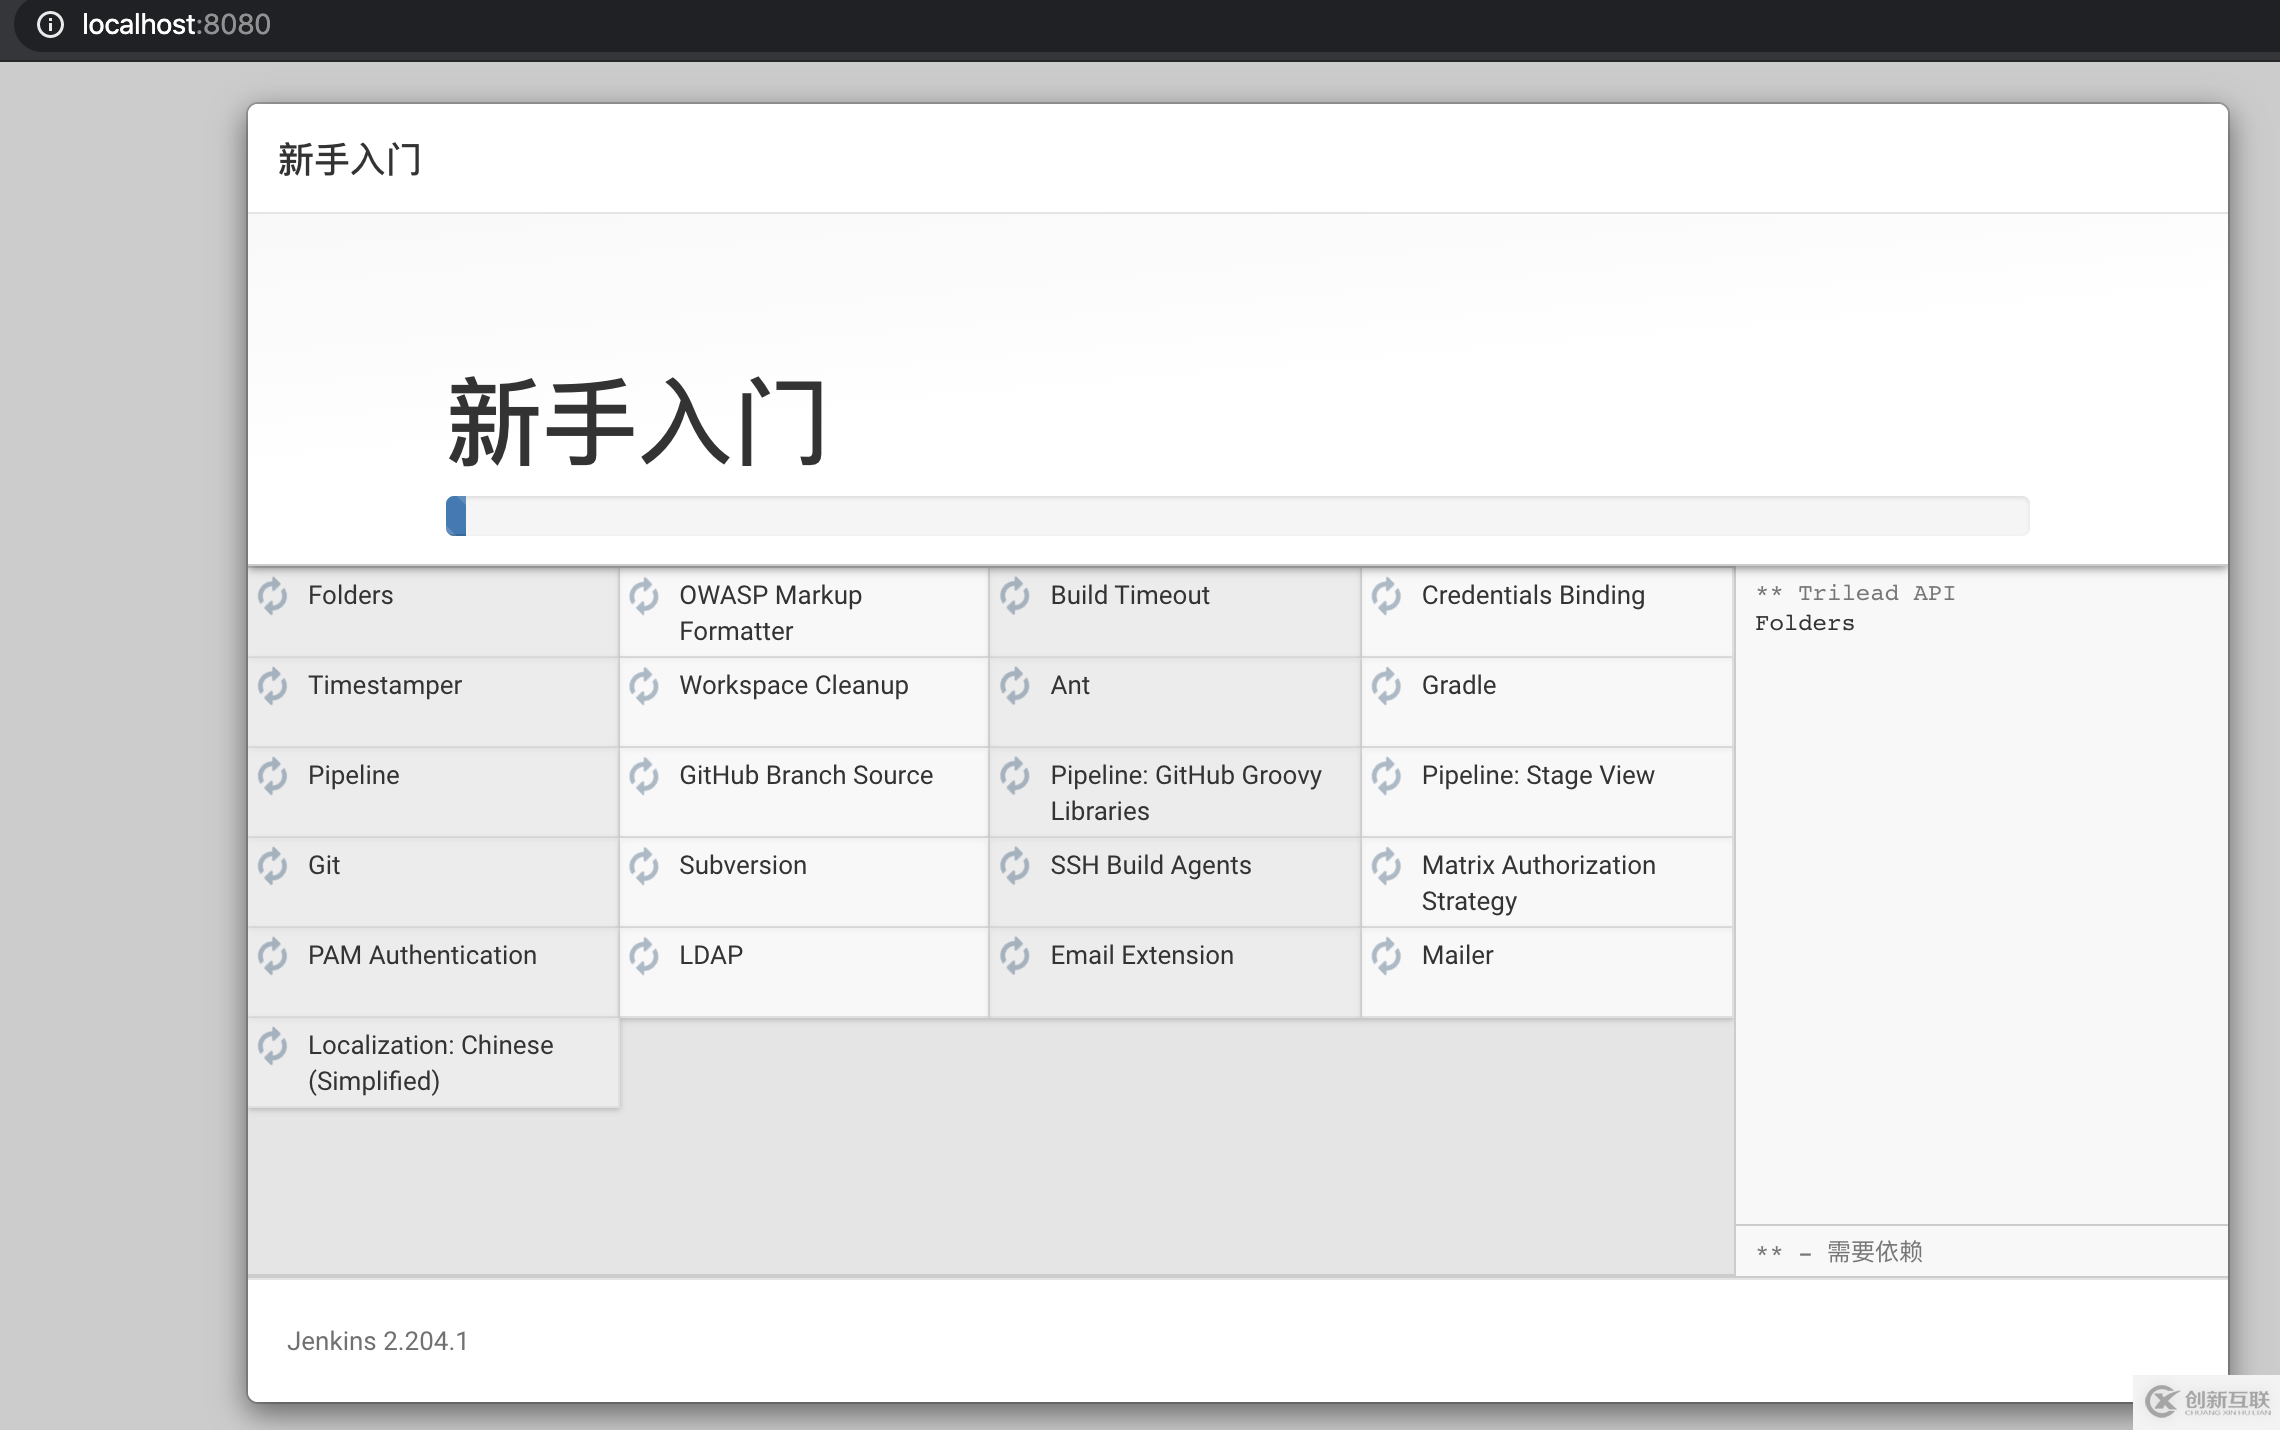
Task: Click the site info icon in address bar
Action: (50, 25)
